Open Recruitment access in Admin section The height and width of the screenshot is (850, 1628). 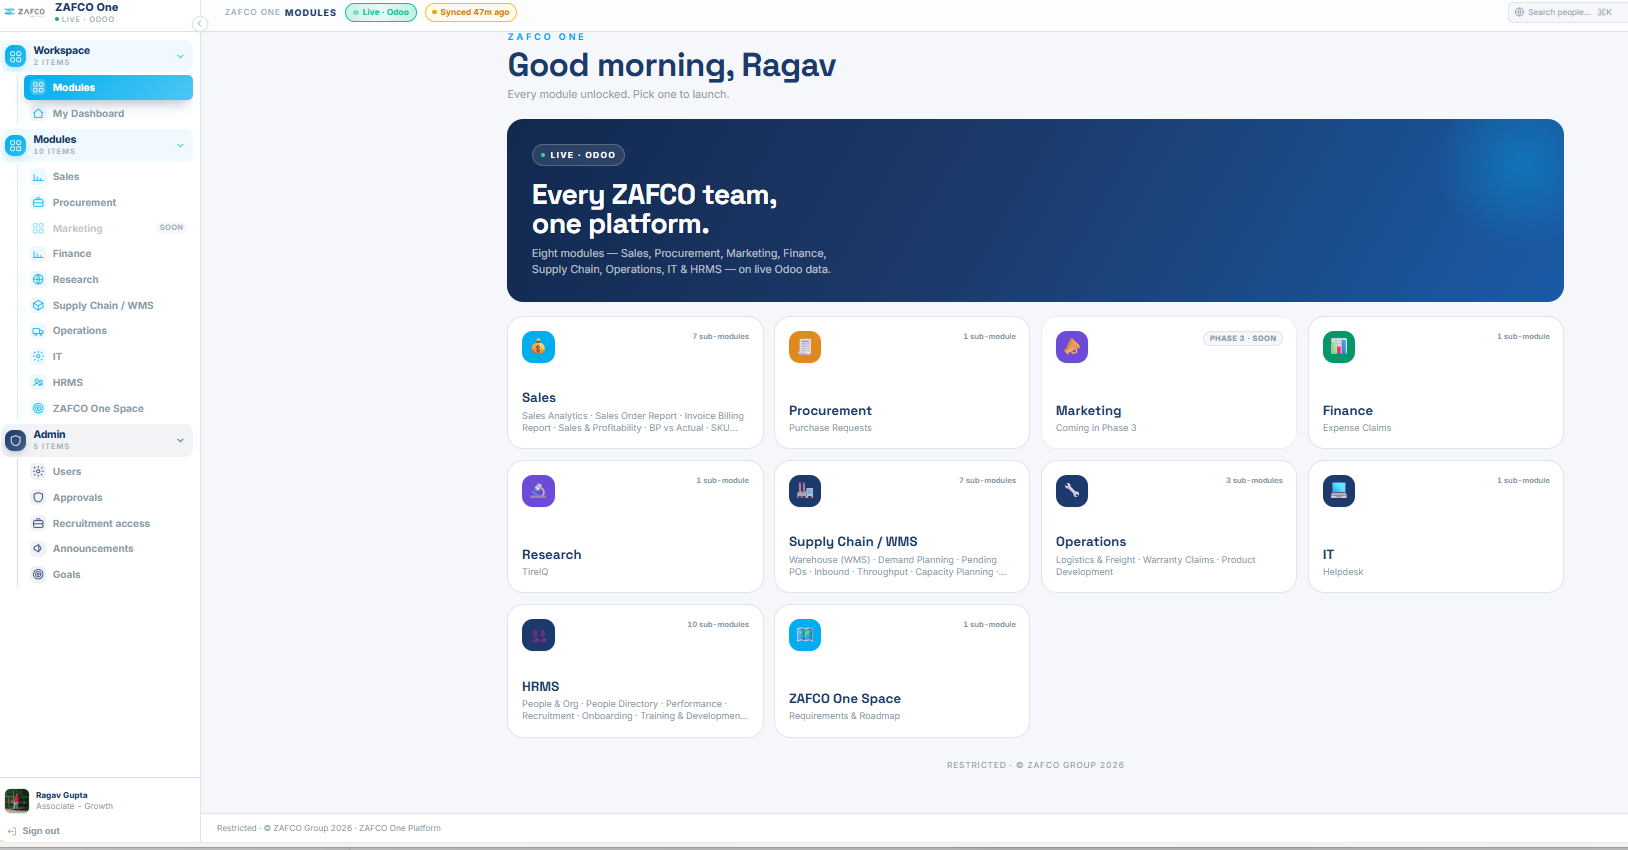tap(108, 524)
